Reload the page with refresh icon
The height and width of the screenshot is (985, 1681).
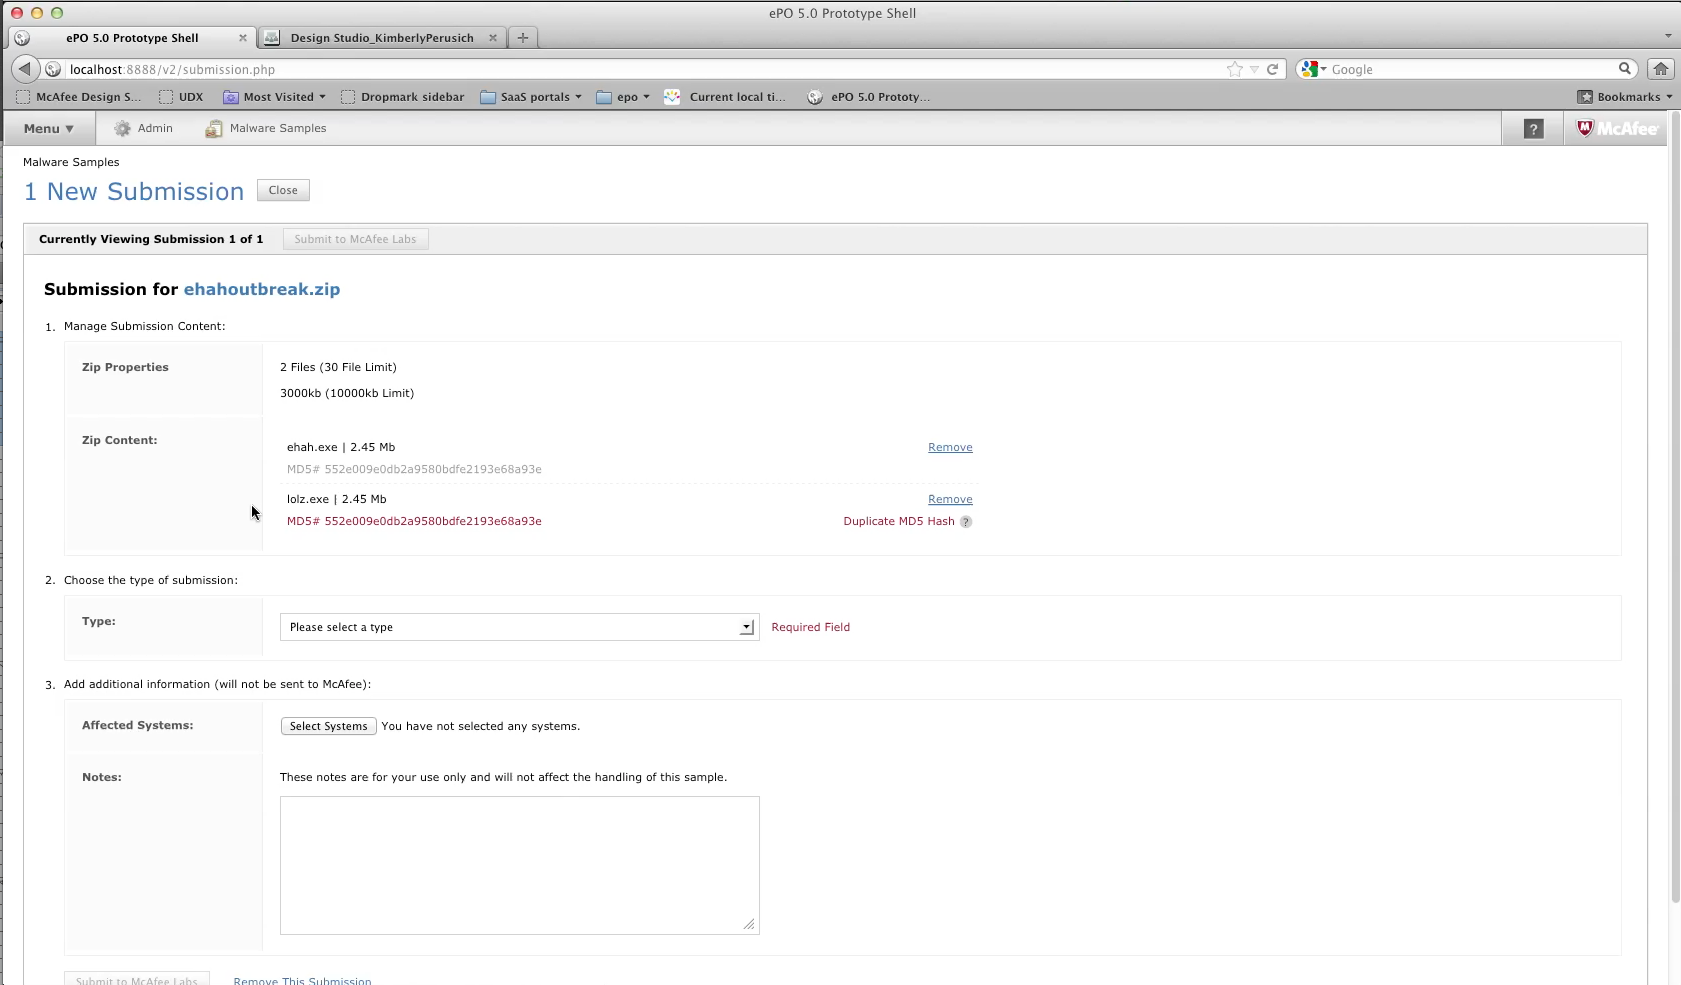(1272, 69)
